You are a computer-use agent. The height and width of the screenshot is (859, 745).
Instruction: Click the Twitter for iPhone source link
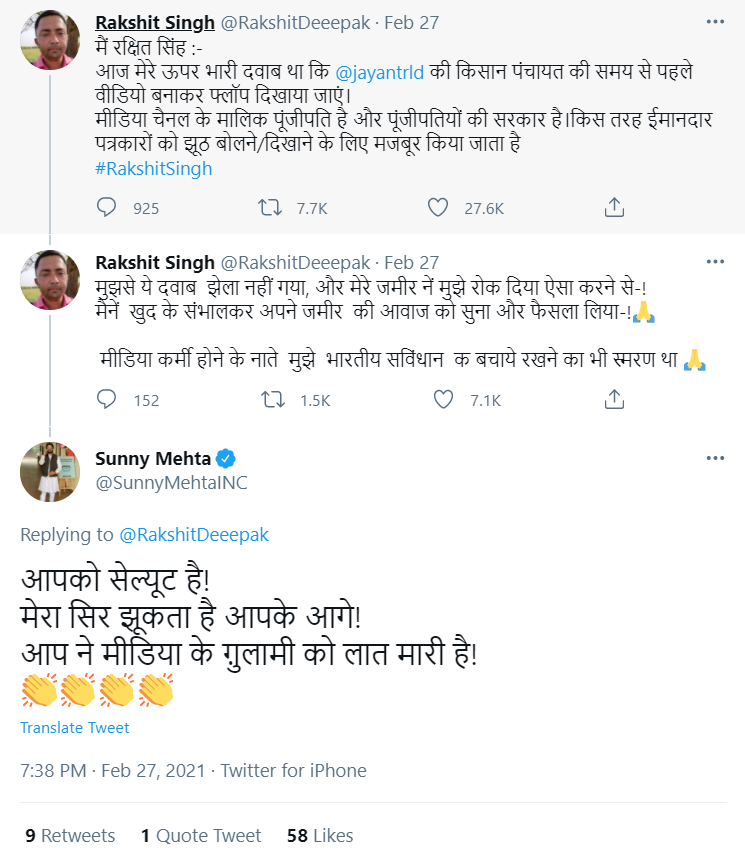(293, 770)
